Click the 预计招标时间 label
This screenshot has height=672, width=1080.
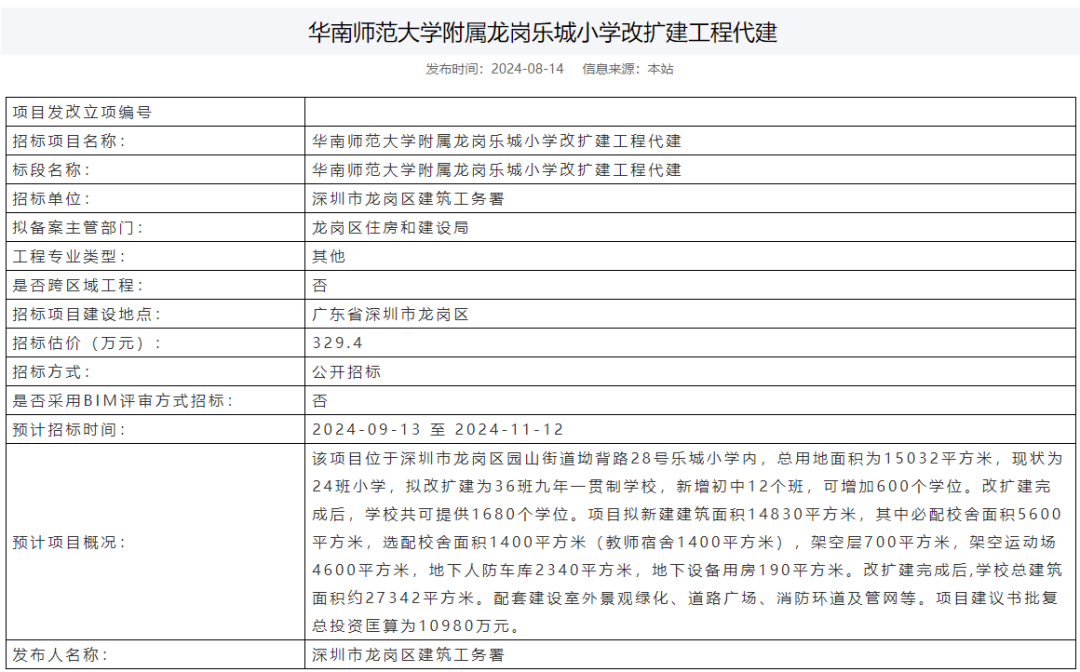pos(70,430)
